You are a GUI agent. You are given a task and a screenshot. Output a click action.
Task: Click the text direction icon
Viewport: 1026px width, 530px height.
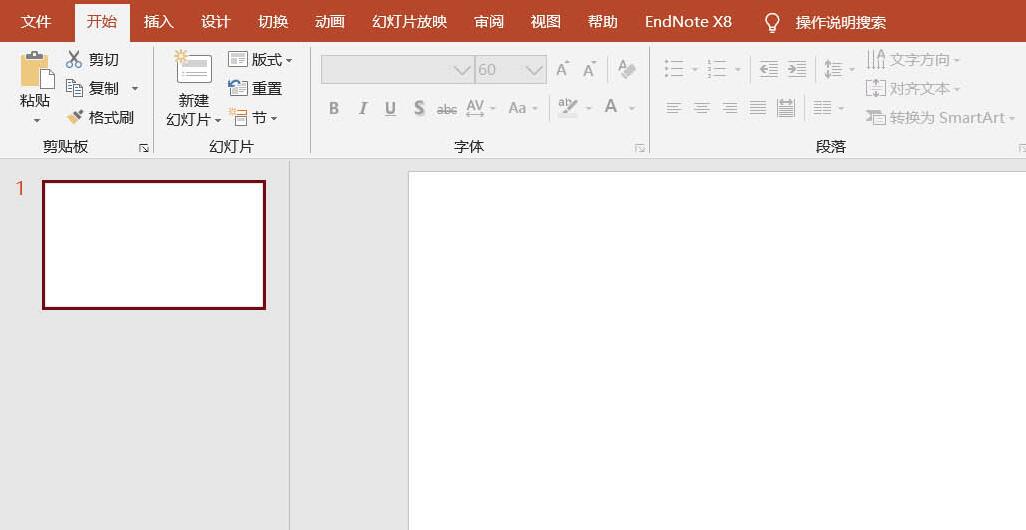[x=876, y=60]
